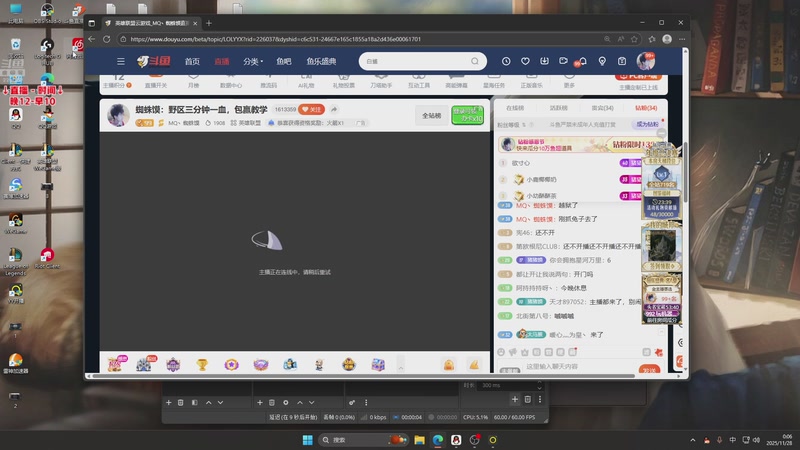This screenshot has width=800, height=450.
Task: Open the notification bell
Action: point(583,61)
